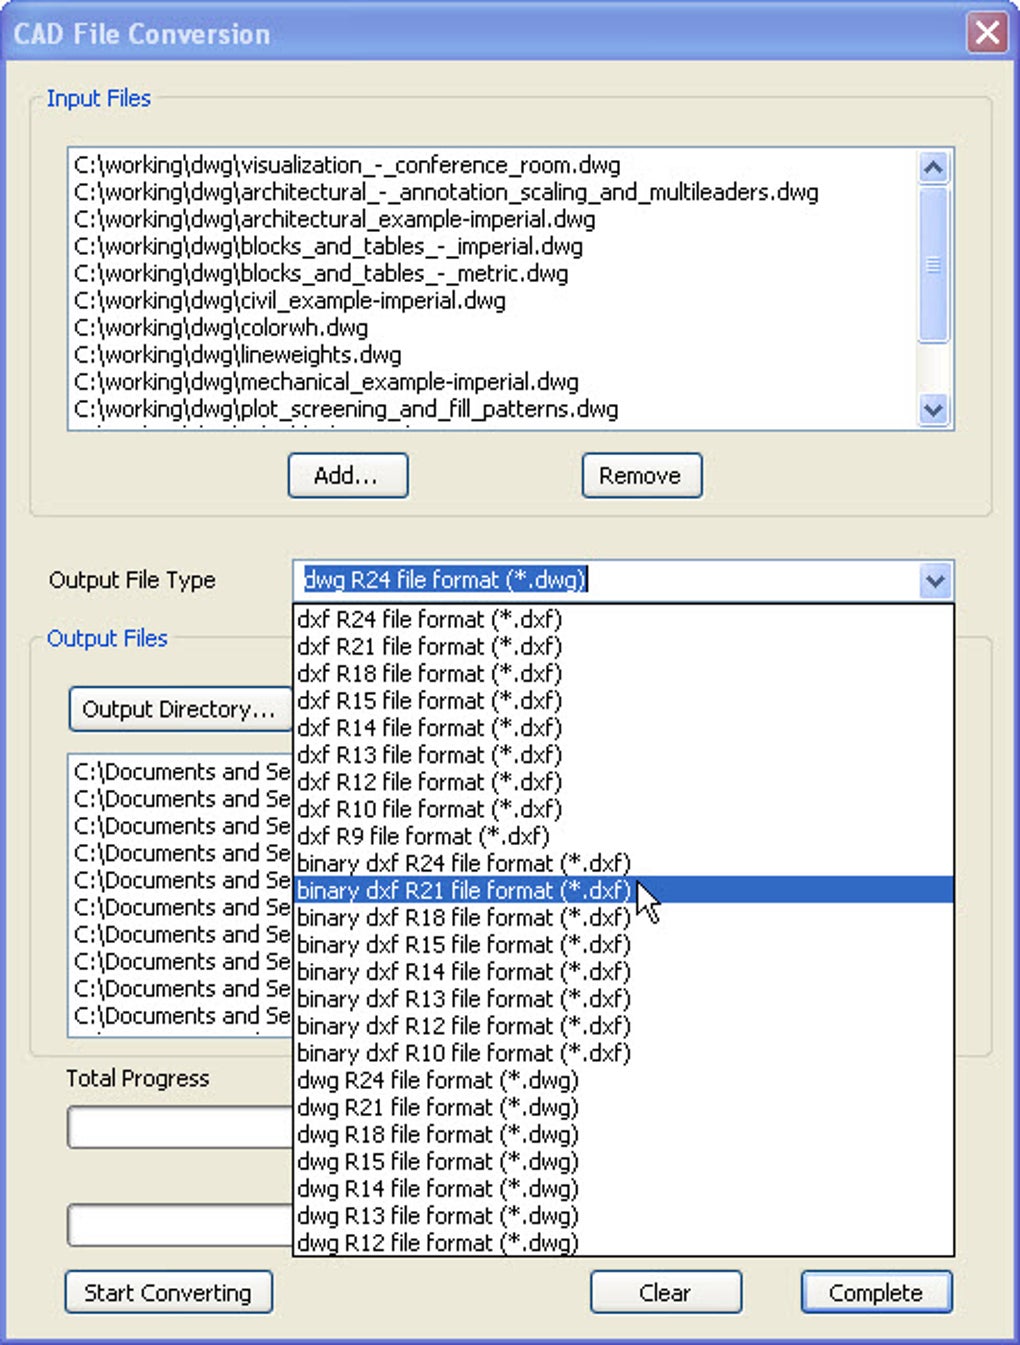The width and height of the screenshot is (1020, 1345).
Task: Click the input files scrollbar thumb
Action: coord(933,265)
